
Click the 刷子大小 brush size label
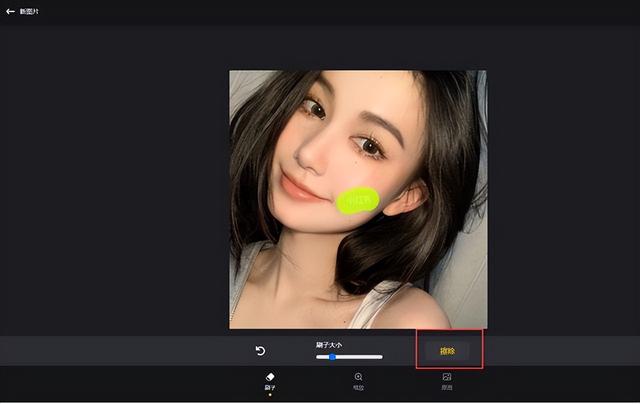click(x=329, y=344)
